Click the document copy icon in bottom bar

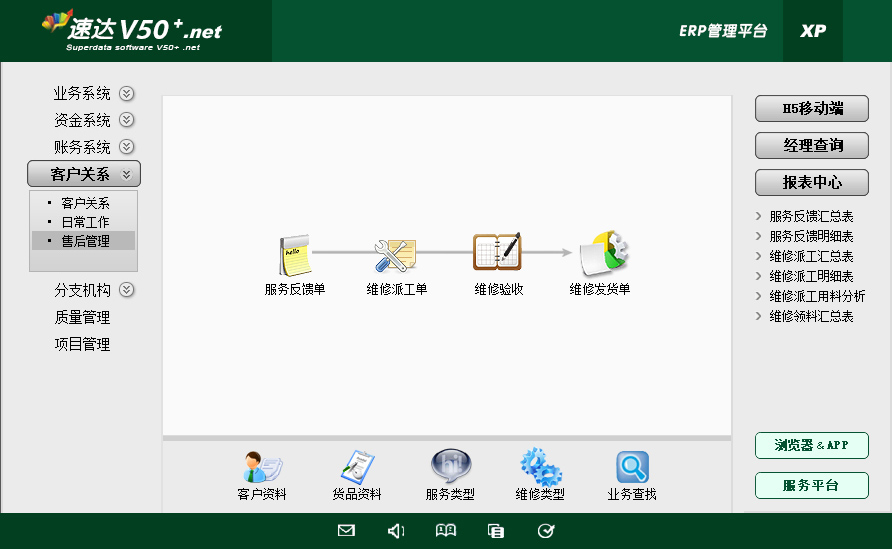click(x=495, y=531)
